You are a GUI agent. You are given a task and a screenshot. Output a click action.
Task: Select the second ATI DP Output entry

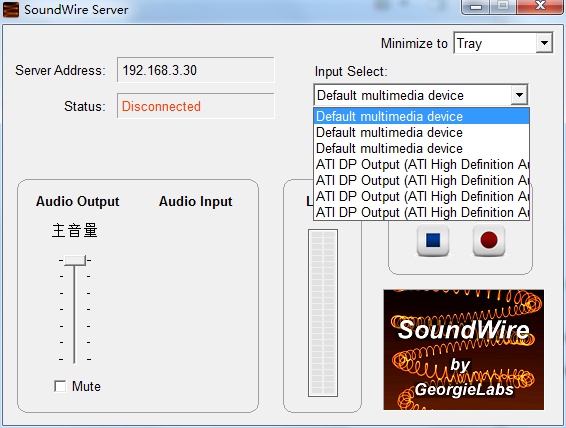[422, 180]
